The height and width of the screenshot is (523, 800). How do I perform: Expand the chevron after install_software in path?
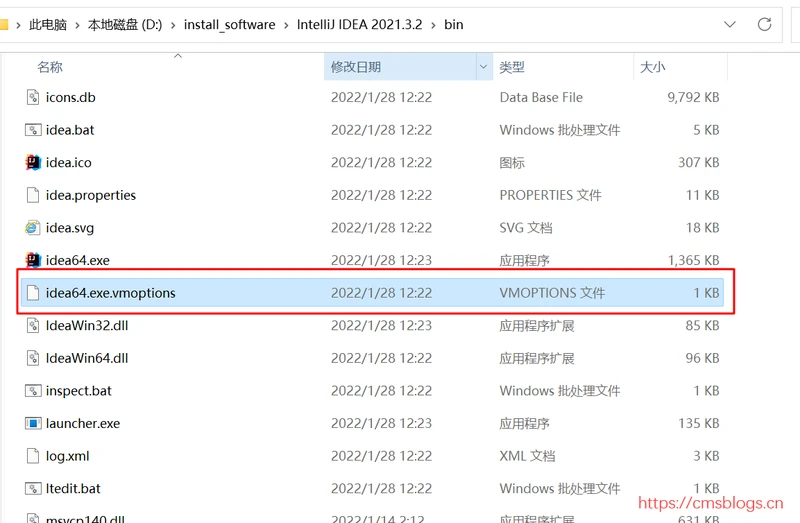284,25
